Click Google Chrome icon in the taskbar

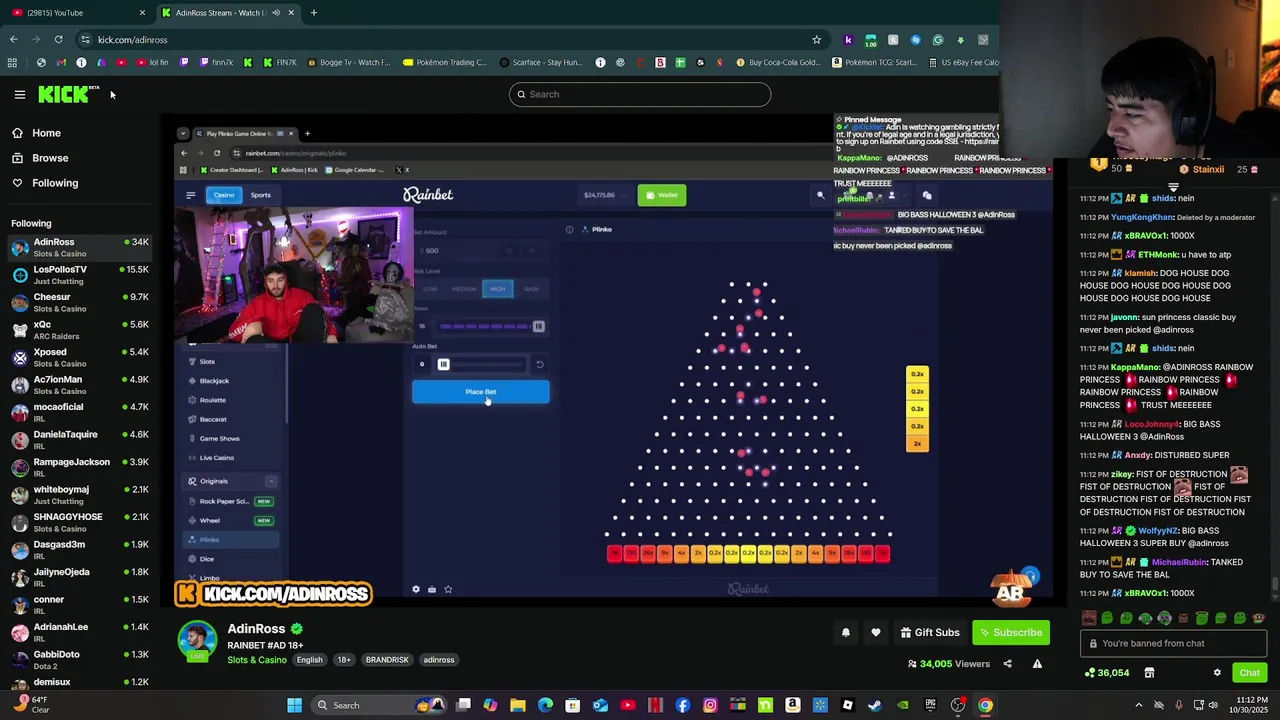click(985, 705)
